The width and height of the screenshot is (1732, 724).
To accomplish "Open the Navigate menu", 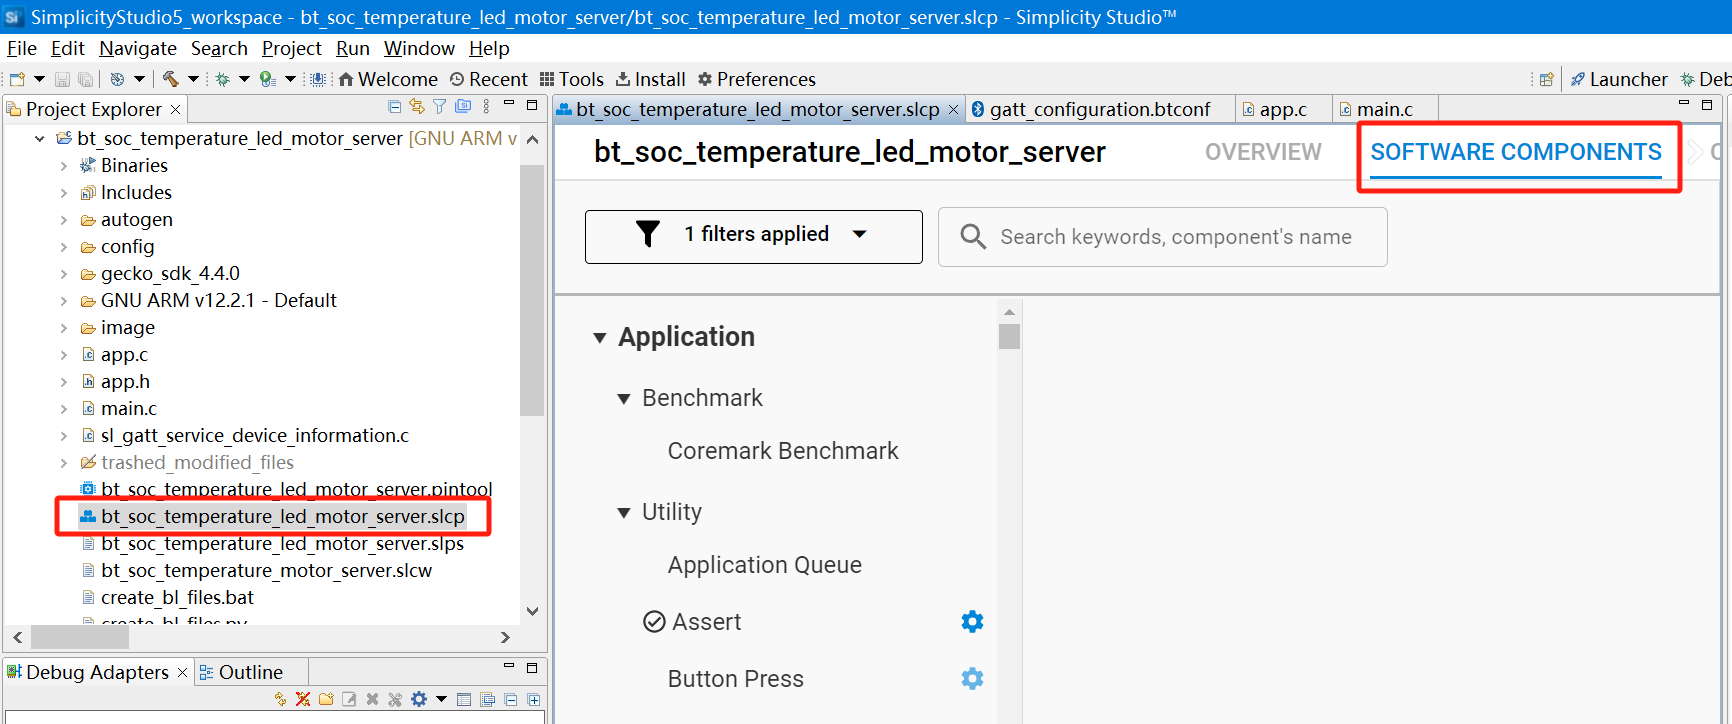I will pos(138,48).
